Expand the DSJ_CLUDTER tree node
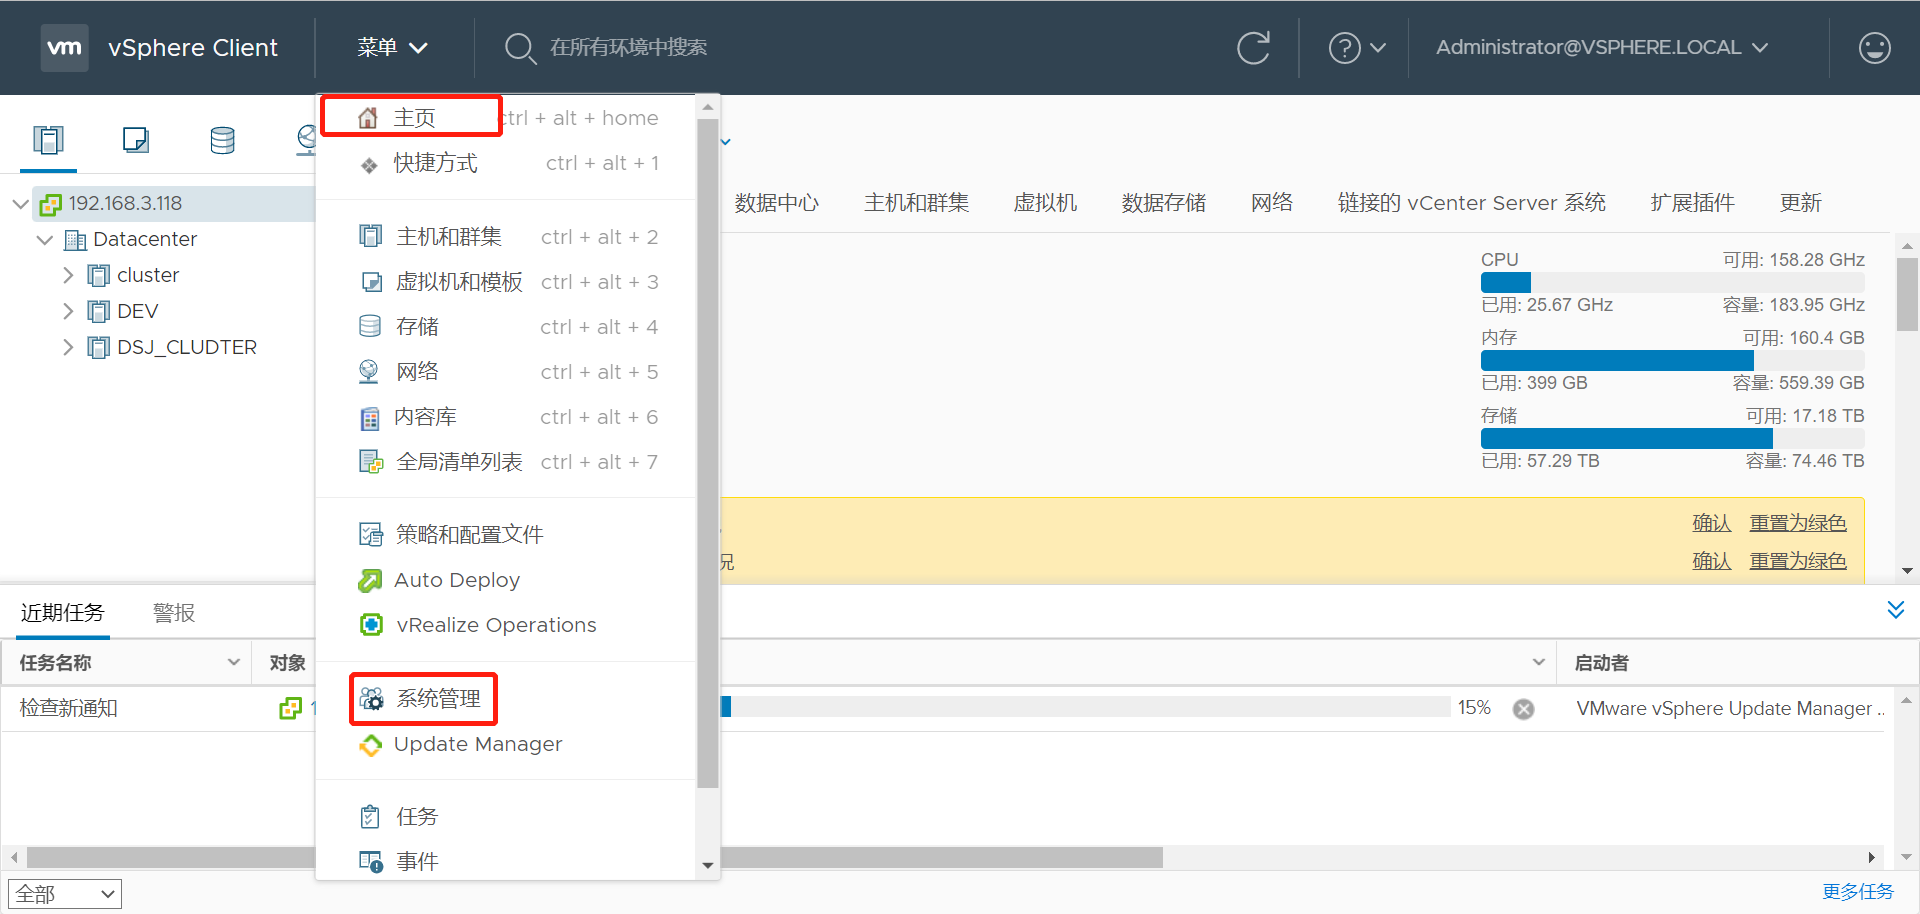This screenshot has height=914, width=1920. 68,347
